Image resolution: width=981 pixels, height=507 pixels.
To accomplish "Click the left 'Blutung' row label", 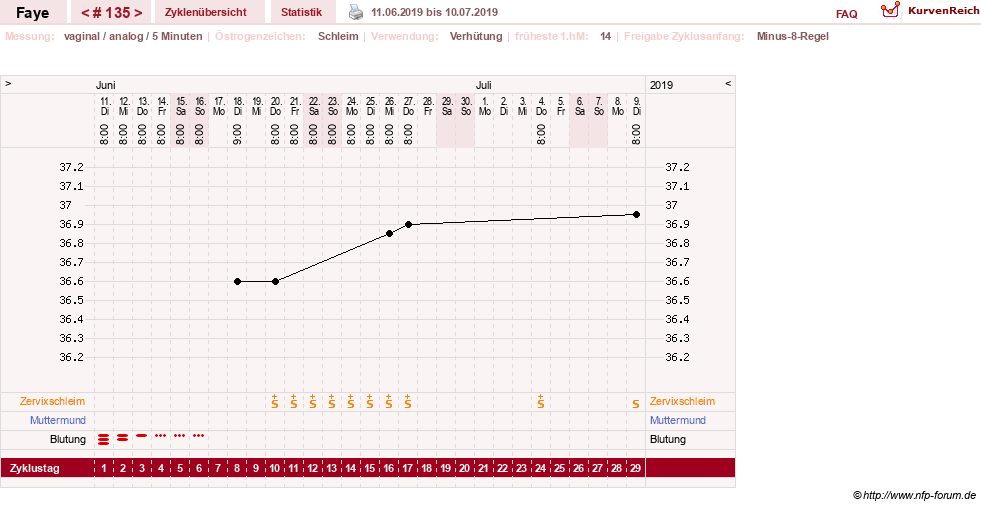I will pyautogui.click(x=68, y=439).
